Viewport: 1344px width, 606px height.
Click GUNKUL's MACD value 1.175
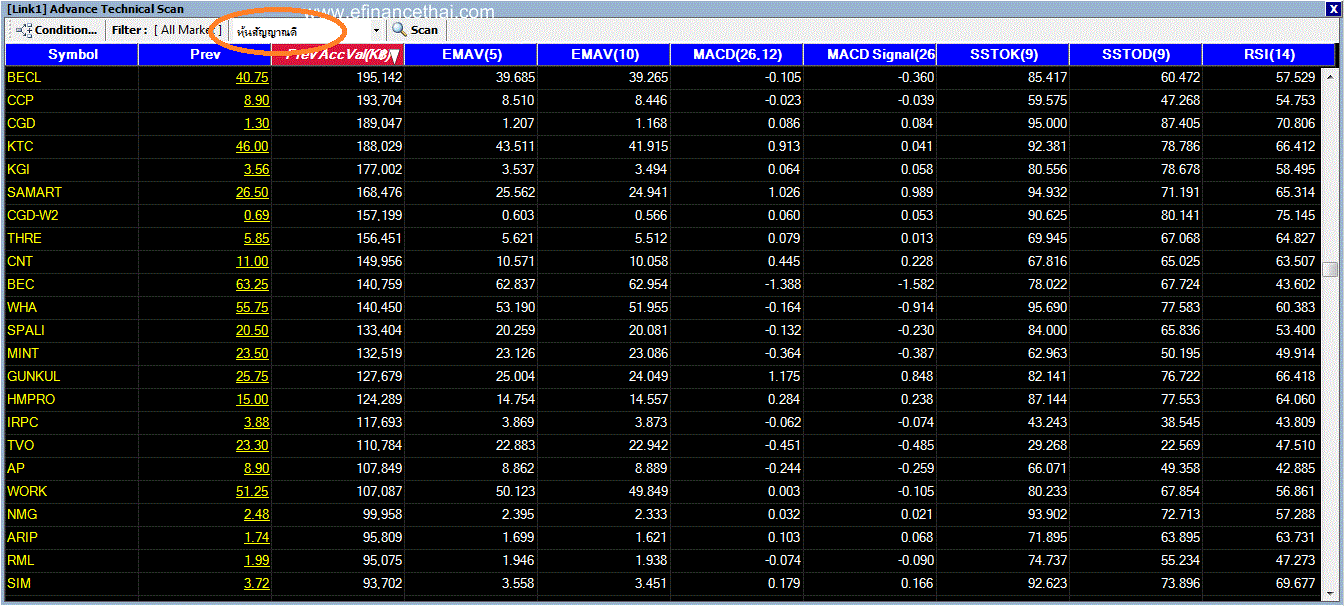(782, 376)
